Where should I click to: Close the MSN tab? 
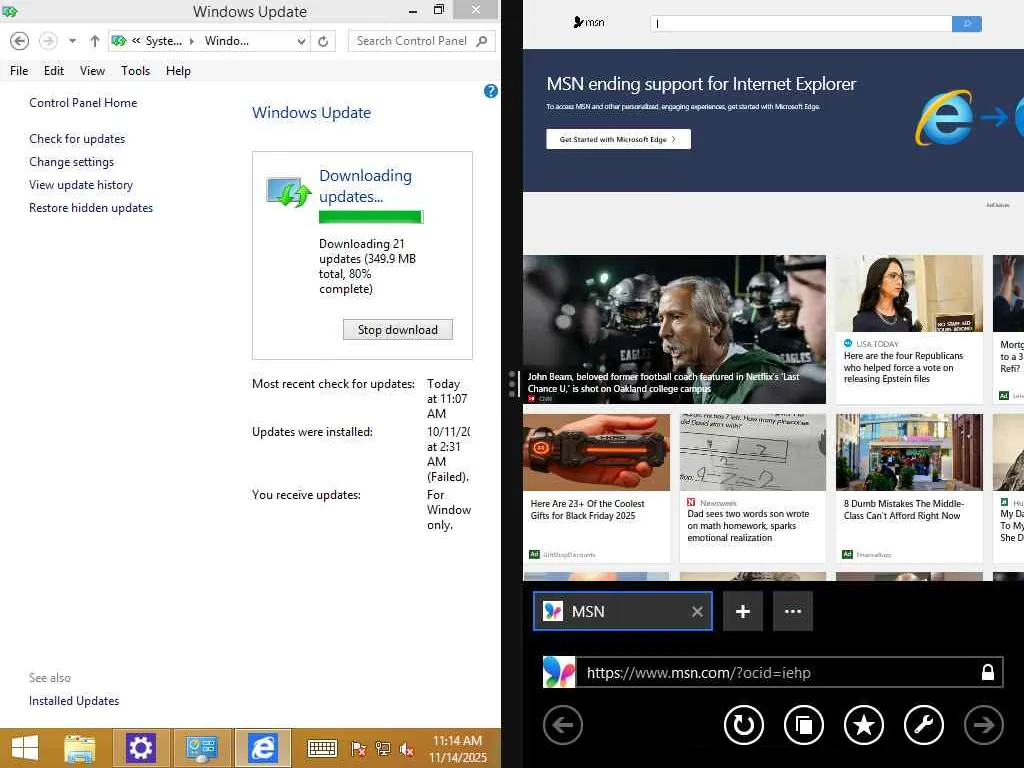697,611
